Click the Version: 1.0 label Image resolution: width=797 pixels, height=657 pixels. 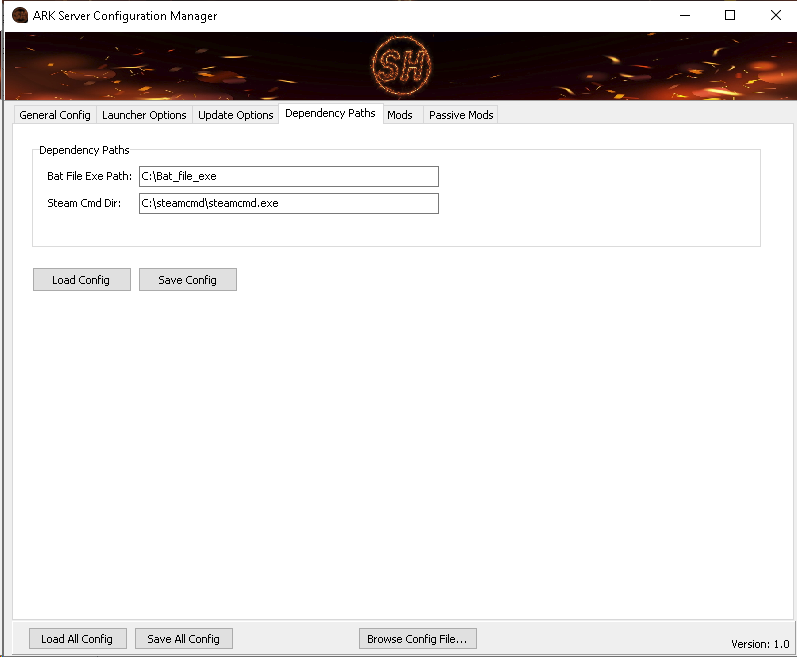click(760, 644)
